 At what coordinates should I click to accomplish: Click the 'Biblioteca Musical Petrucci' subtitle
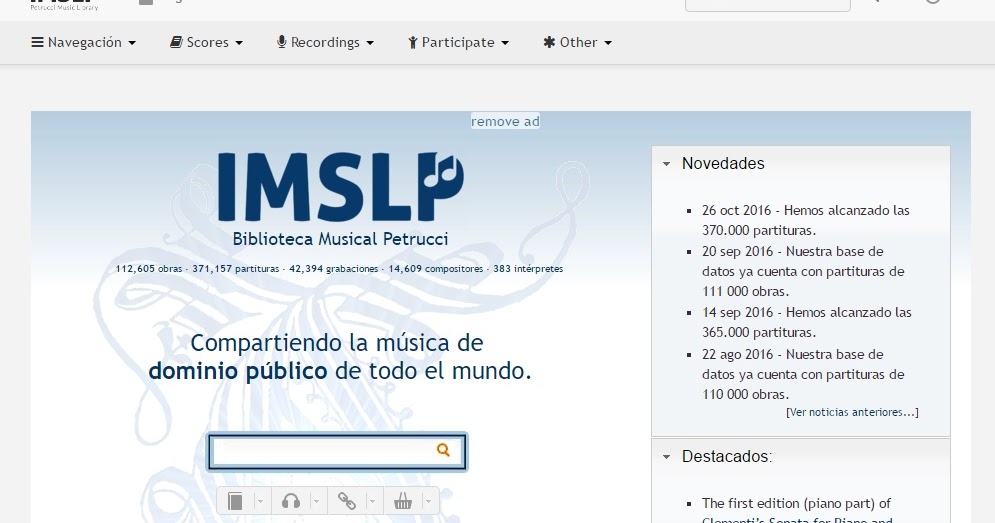pos(341,239)
